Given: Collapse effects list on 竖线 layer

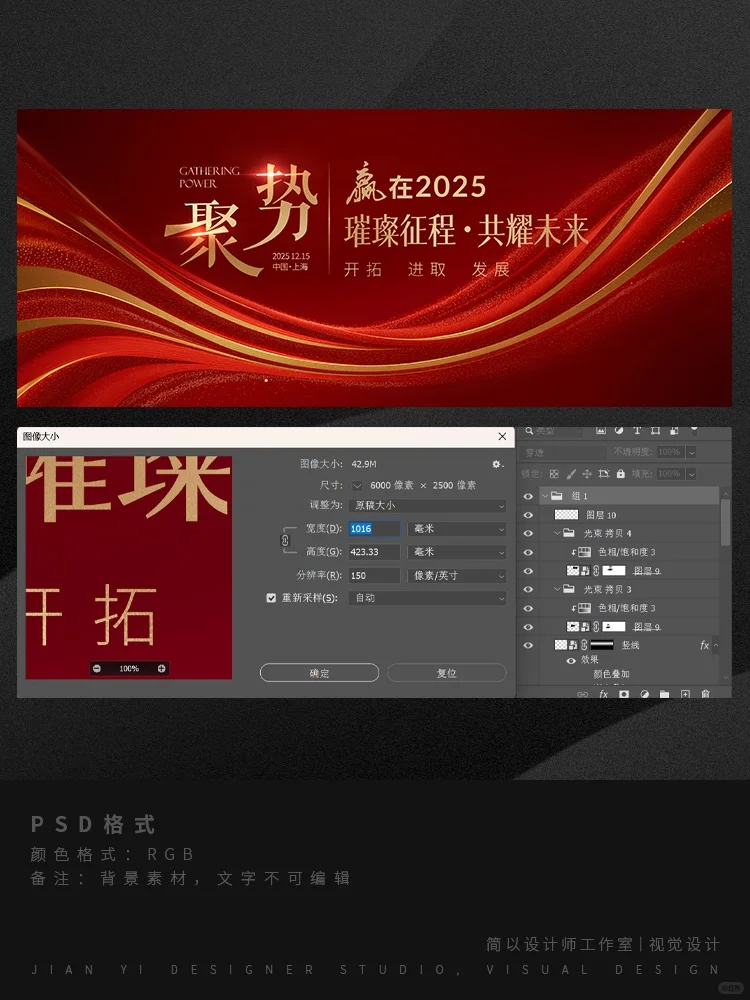Looking at the screenshot, I should coord(716,645).
